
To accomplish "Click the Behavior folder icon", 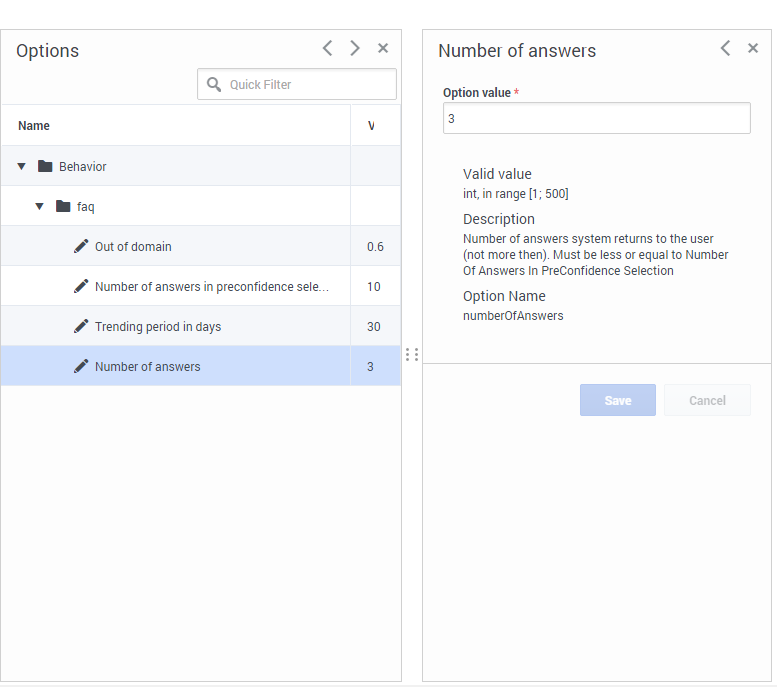I will coord(45,166).
